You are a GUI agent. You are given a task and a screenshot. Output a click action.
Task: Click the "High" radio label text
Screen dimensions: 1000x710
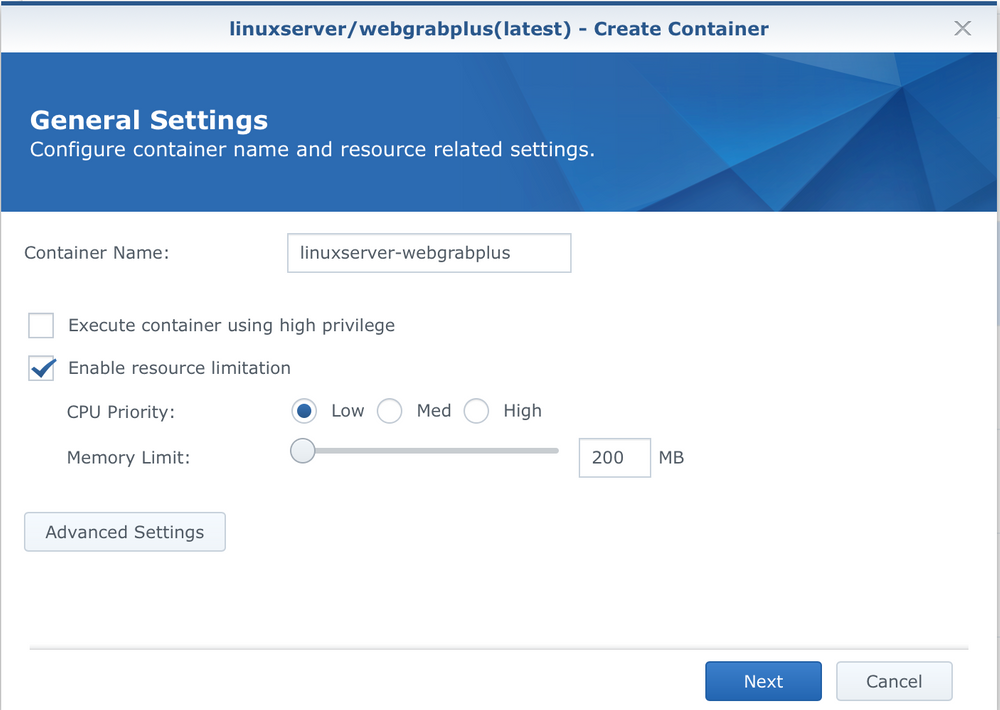523,410
